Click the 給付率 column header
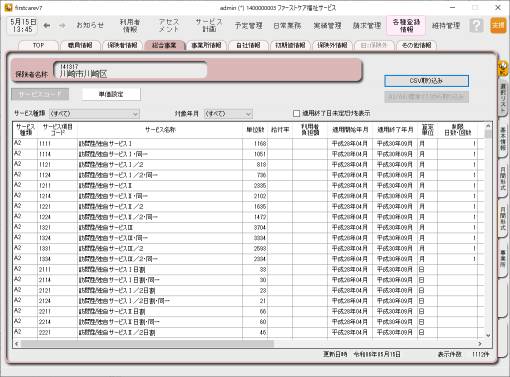The height and width of the screenshot is (377, 510). click(x=280, y=130)
